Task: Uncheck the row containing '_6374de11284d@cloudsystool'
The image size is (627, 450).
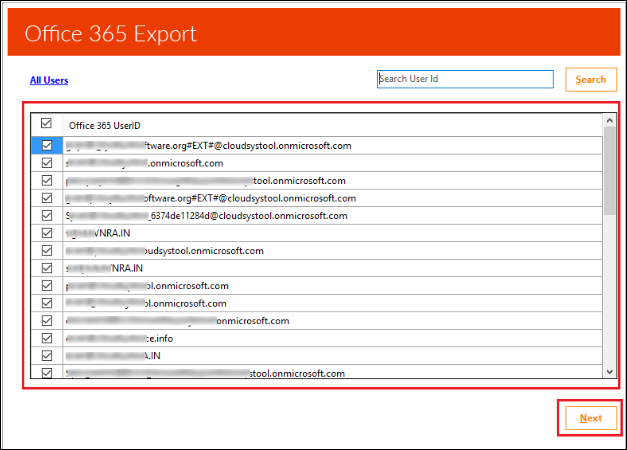Action: (47, 216)
